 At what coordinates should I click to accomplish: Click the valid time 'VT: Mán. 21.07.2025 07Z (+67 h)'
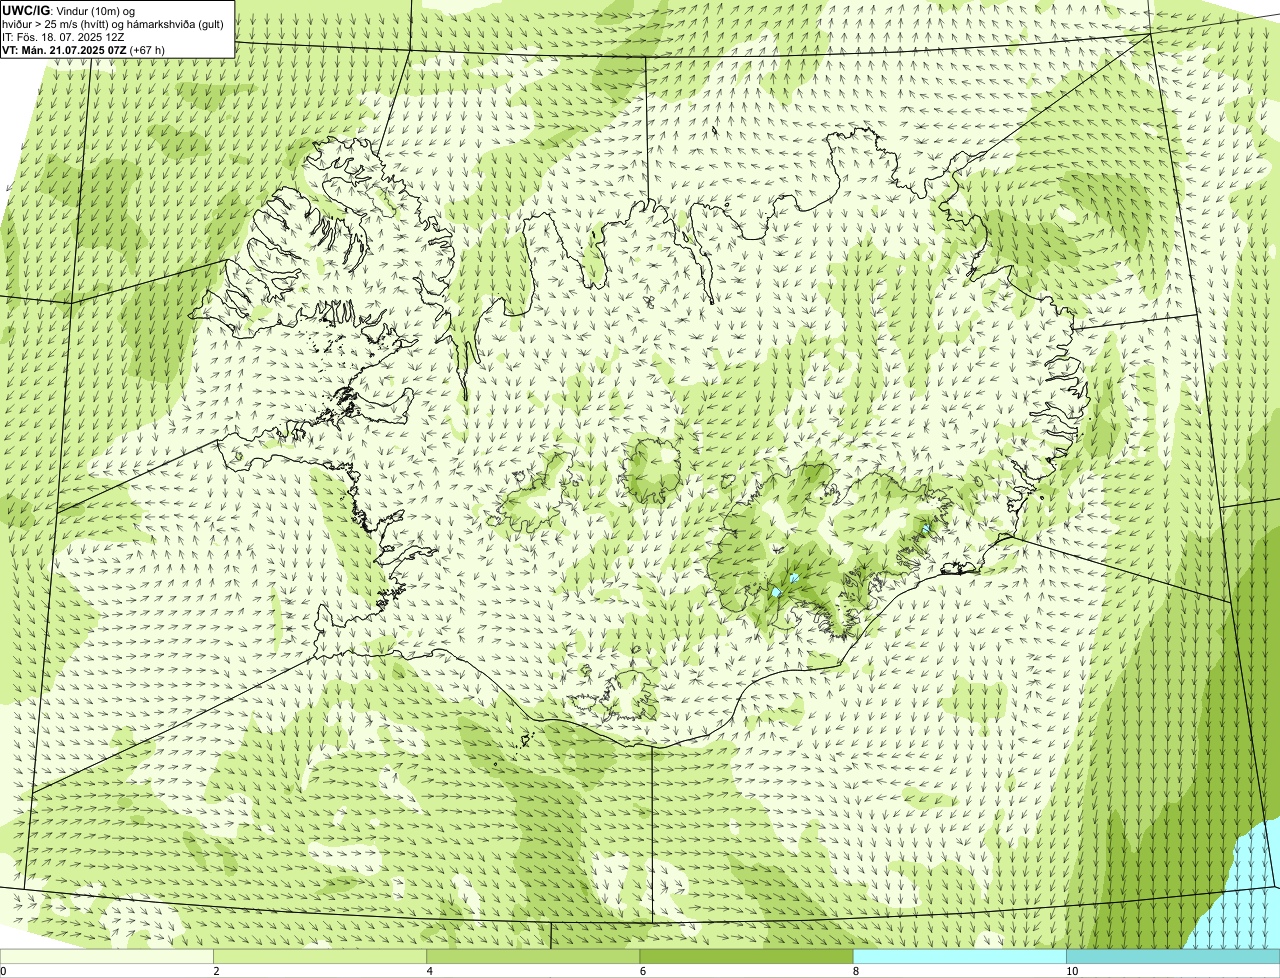tap(84, 50)
